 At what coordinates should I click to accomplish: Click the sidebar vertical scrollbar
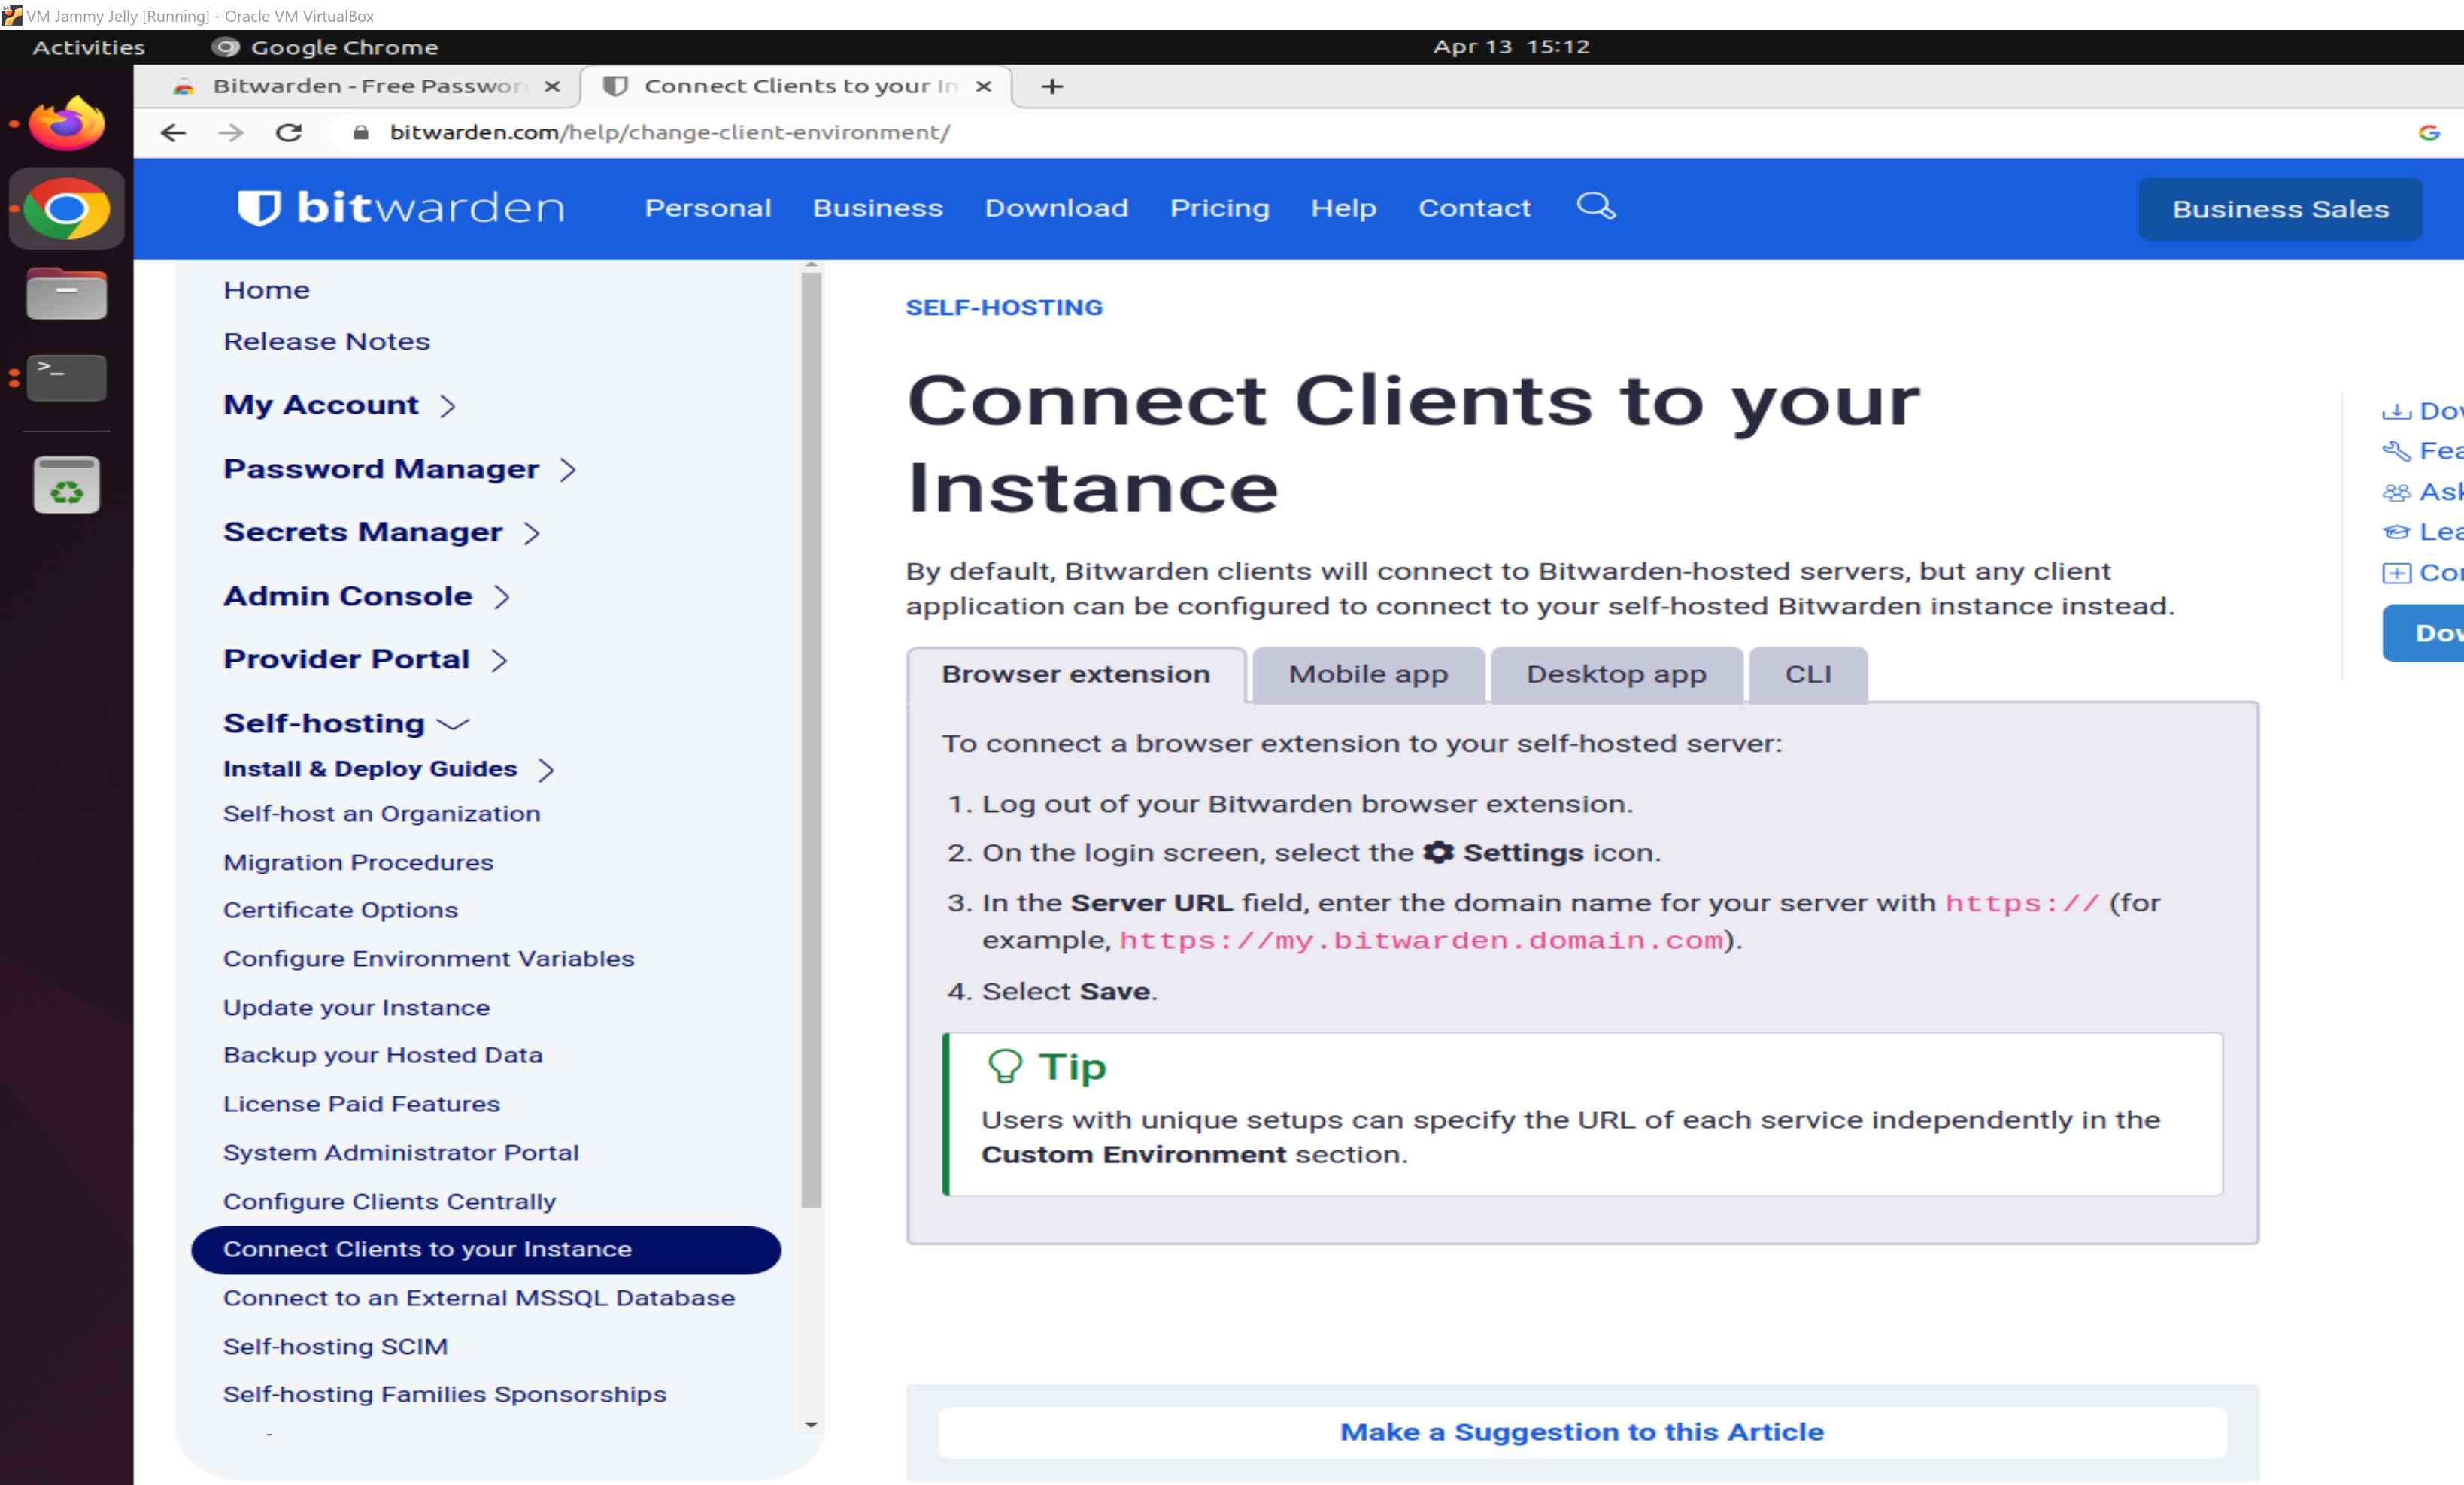pyautogui.click(x=811, y=740)
